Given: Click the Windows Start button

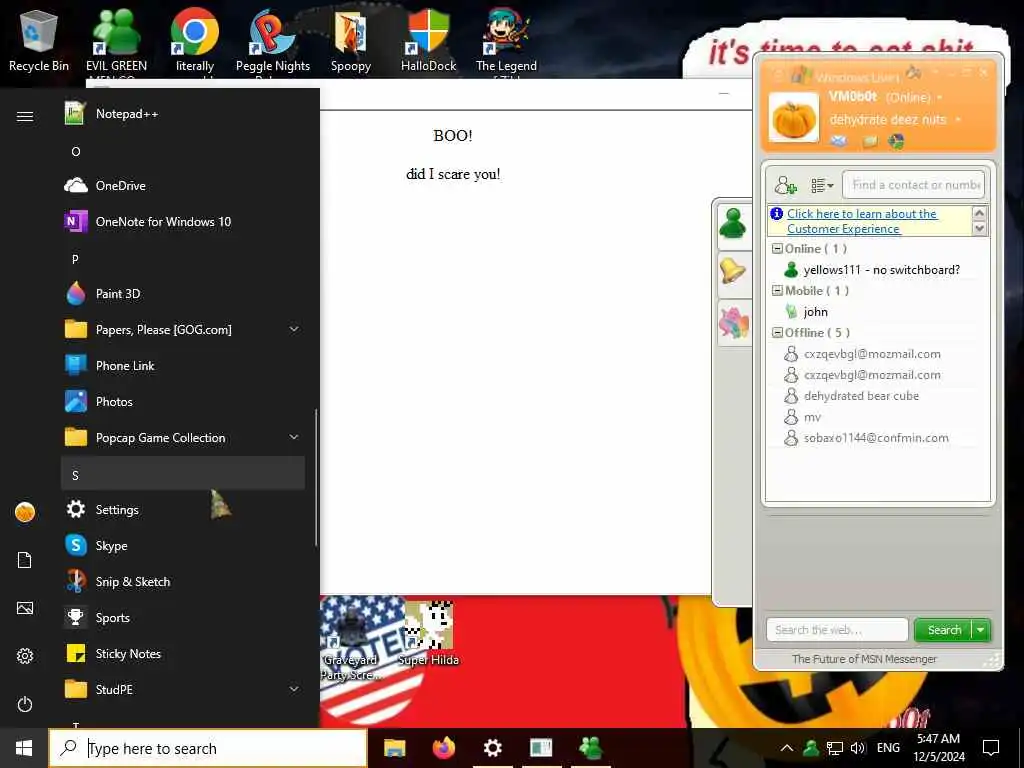Looking at the screenshot, I should tap(24, 748).
